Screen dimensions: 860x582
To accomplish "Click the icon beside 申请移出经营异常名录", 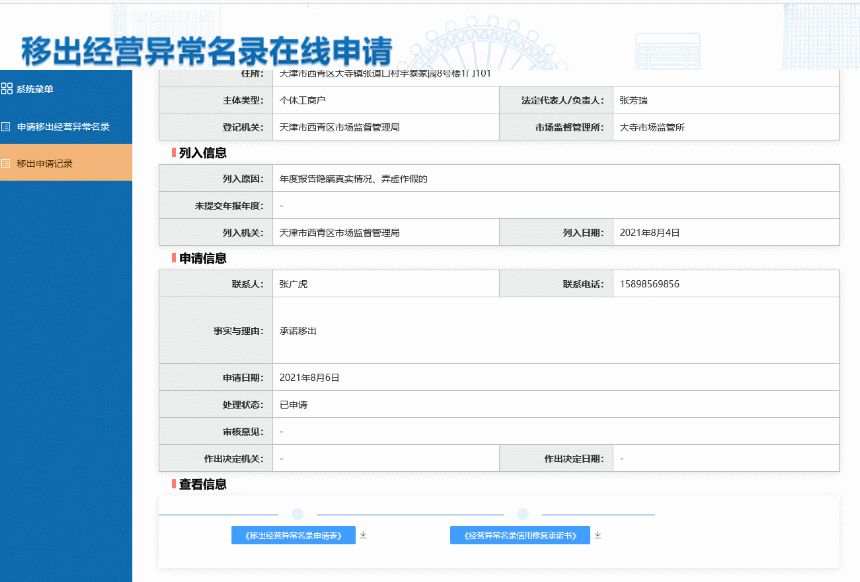I will (7, 127).
